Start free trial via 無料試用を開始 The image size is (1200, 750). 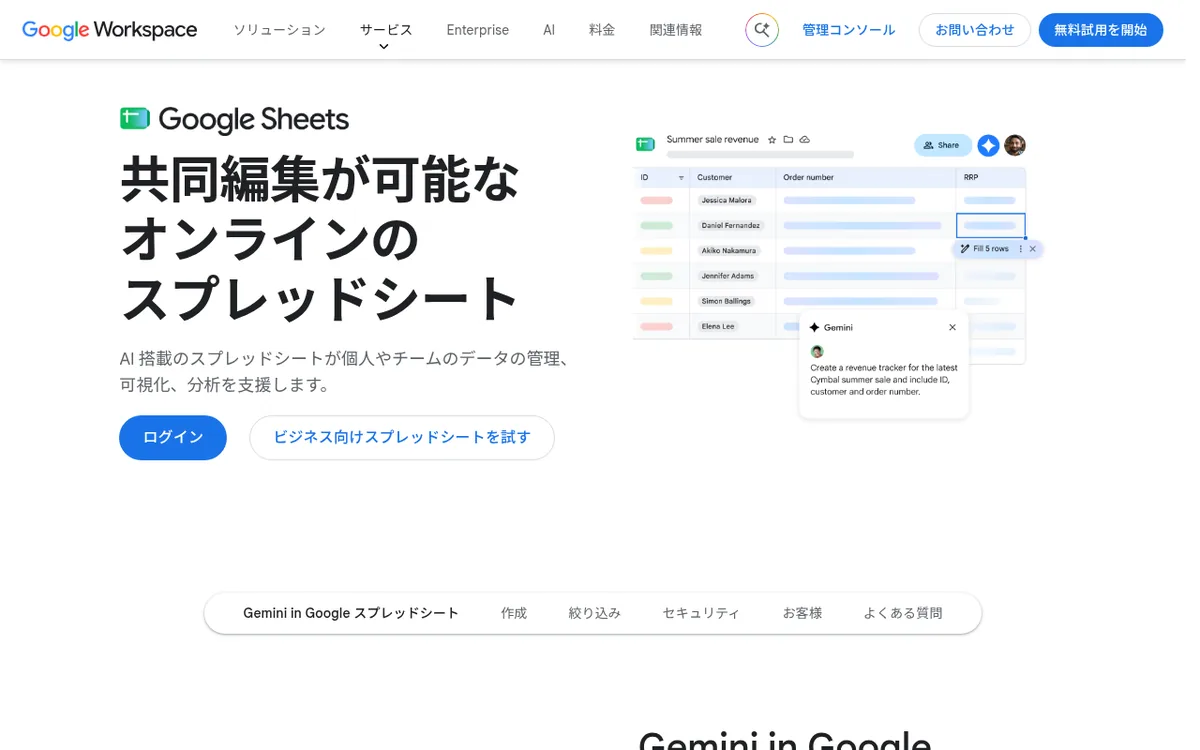point(1101,30)
